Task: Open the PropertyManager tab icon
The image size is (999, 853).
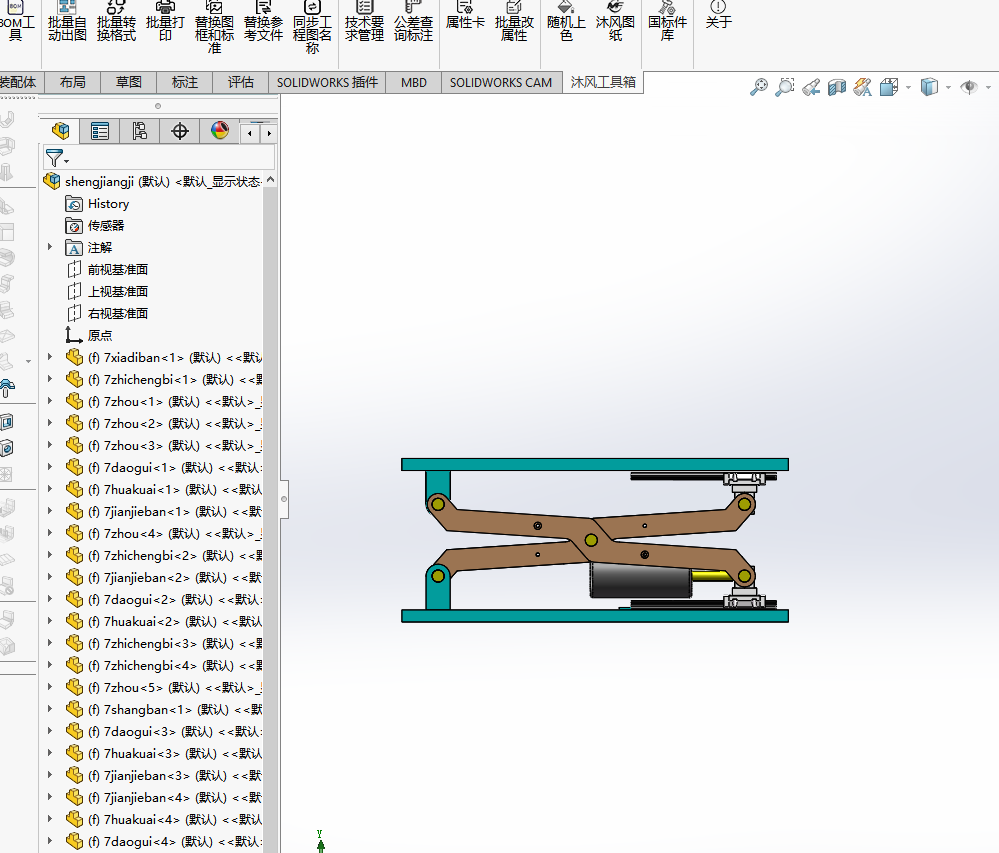Action: [x=100, y=131]
